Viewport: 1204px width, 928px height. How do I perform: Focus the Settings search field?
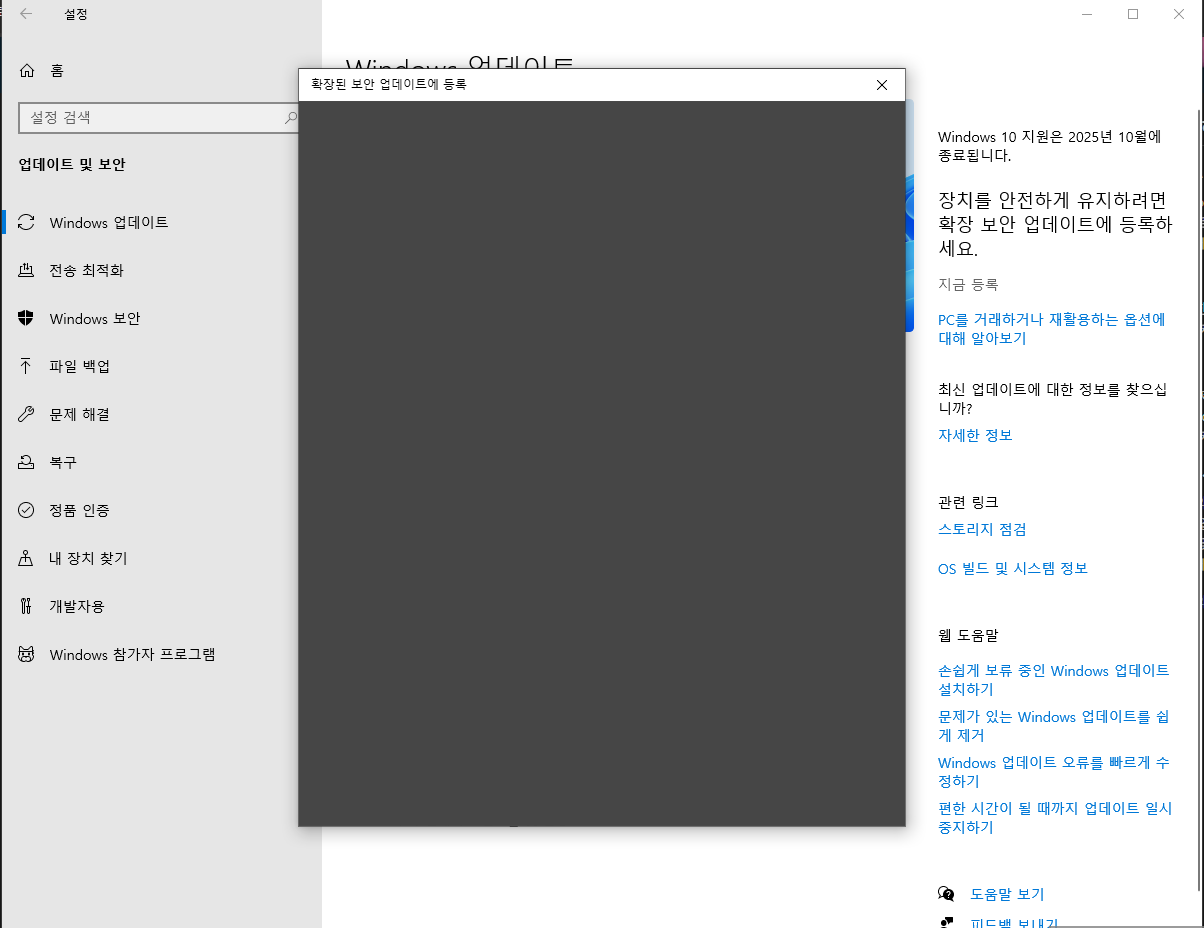(x=160, y=118)
